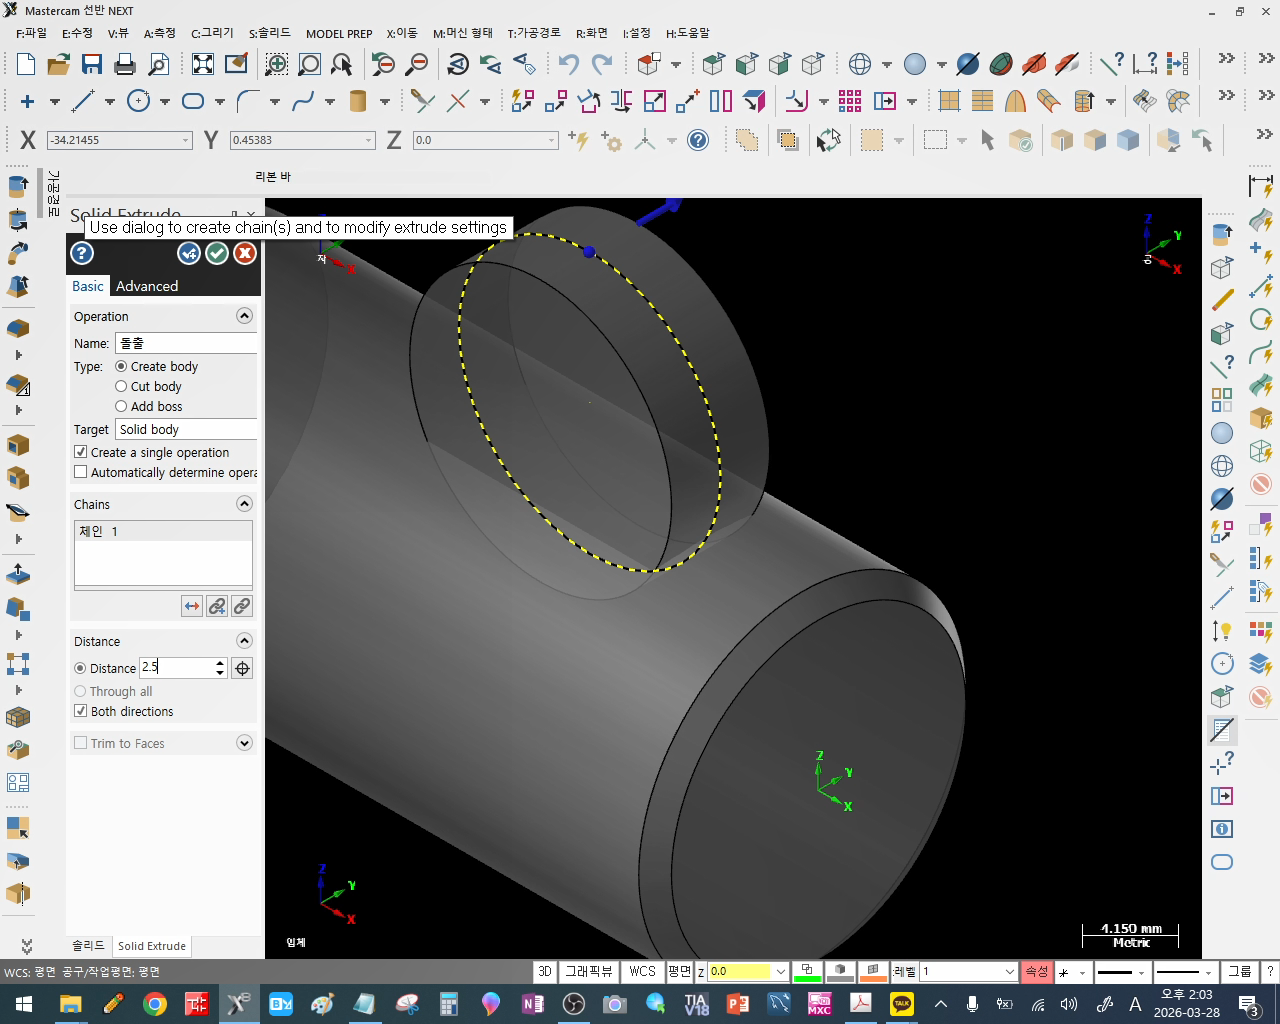Click the Wireframe globe display icon

[x=860, y=65]
